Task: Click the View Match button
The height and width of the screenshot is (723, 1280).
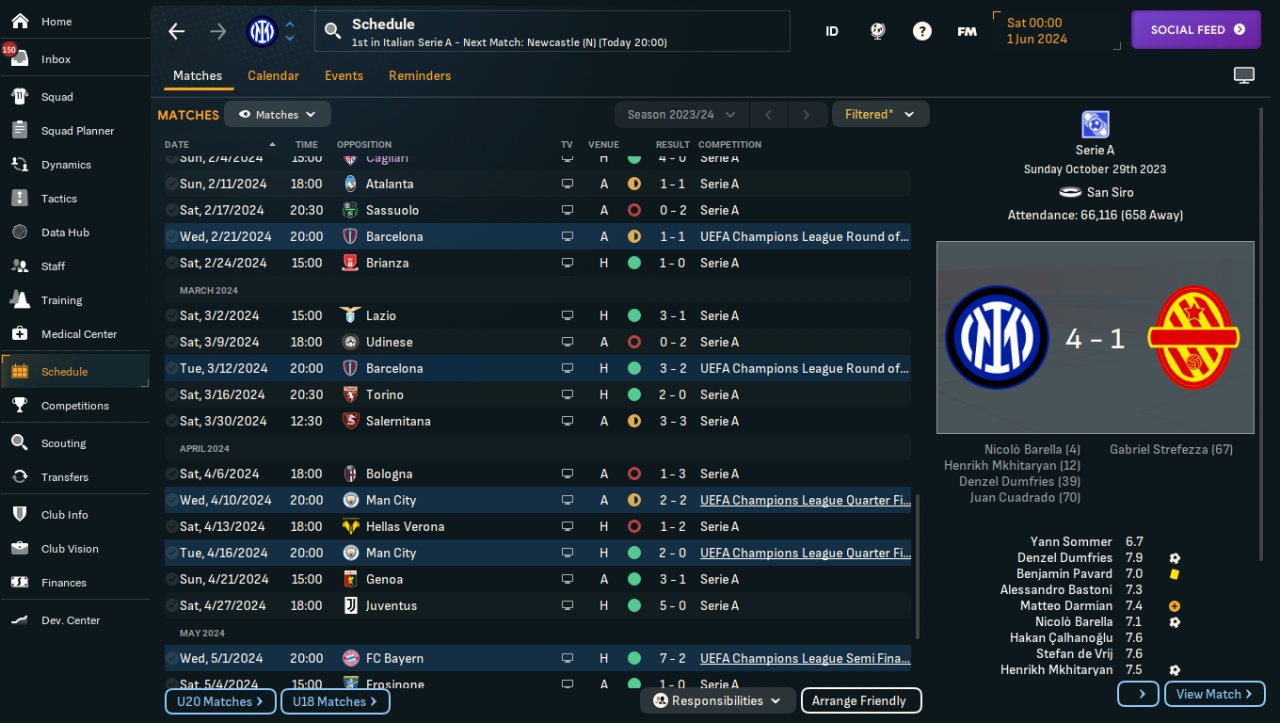Action: pos(1215,694)
